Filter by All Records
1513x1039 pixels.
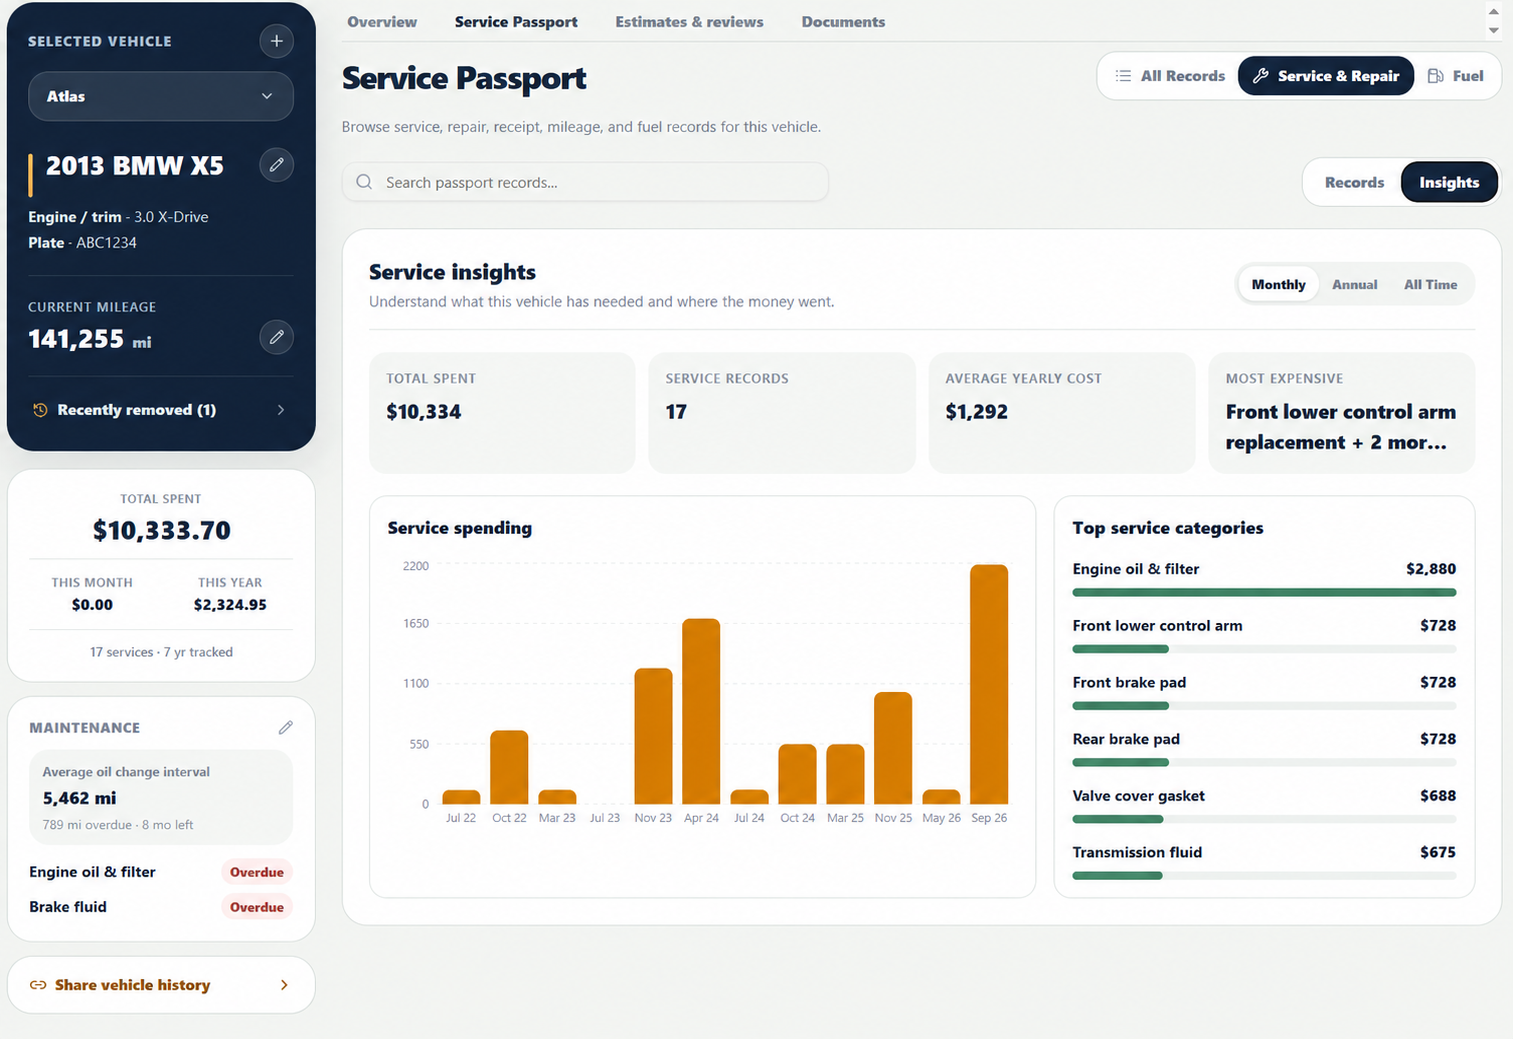(x=1170, y=76)
